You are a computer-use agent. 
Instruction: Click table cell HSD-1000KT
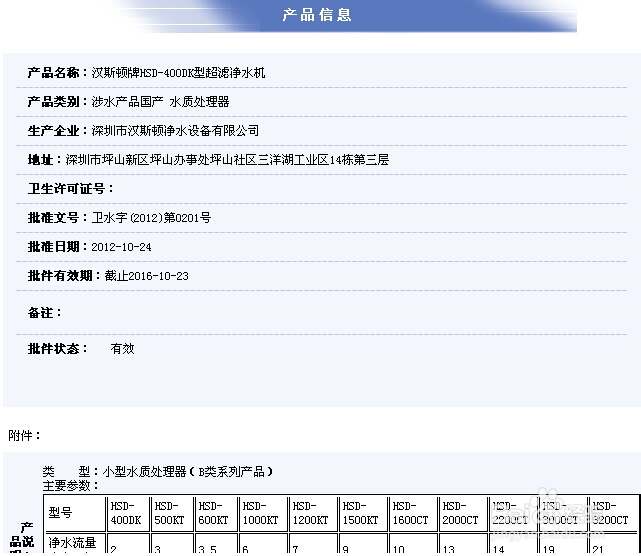(x=263, y=513)
